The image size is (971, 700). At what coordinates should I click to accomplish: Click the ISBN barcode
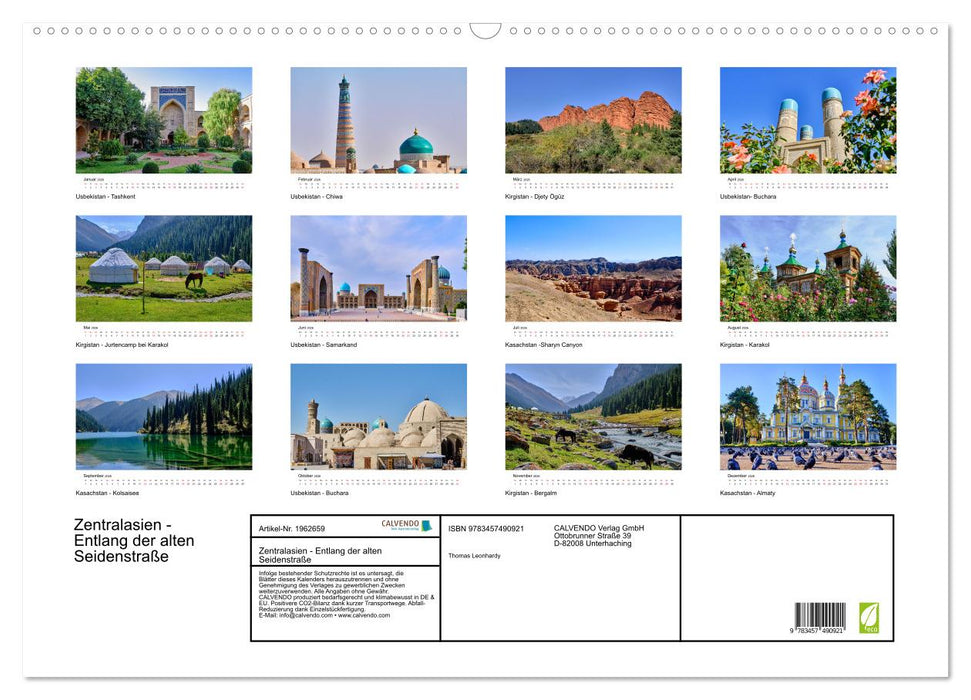pos(820,617)
